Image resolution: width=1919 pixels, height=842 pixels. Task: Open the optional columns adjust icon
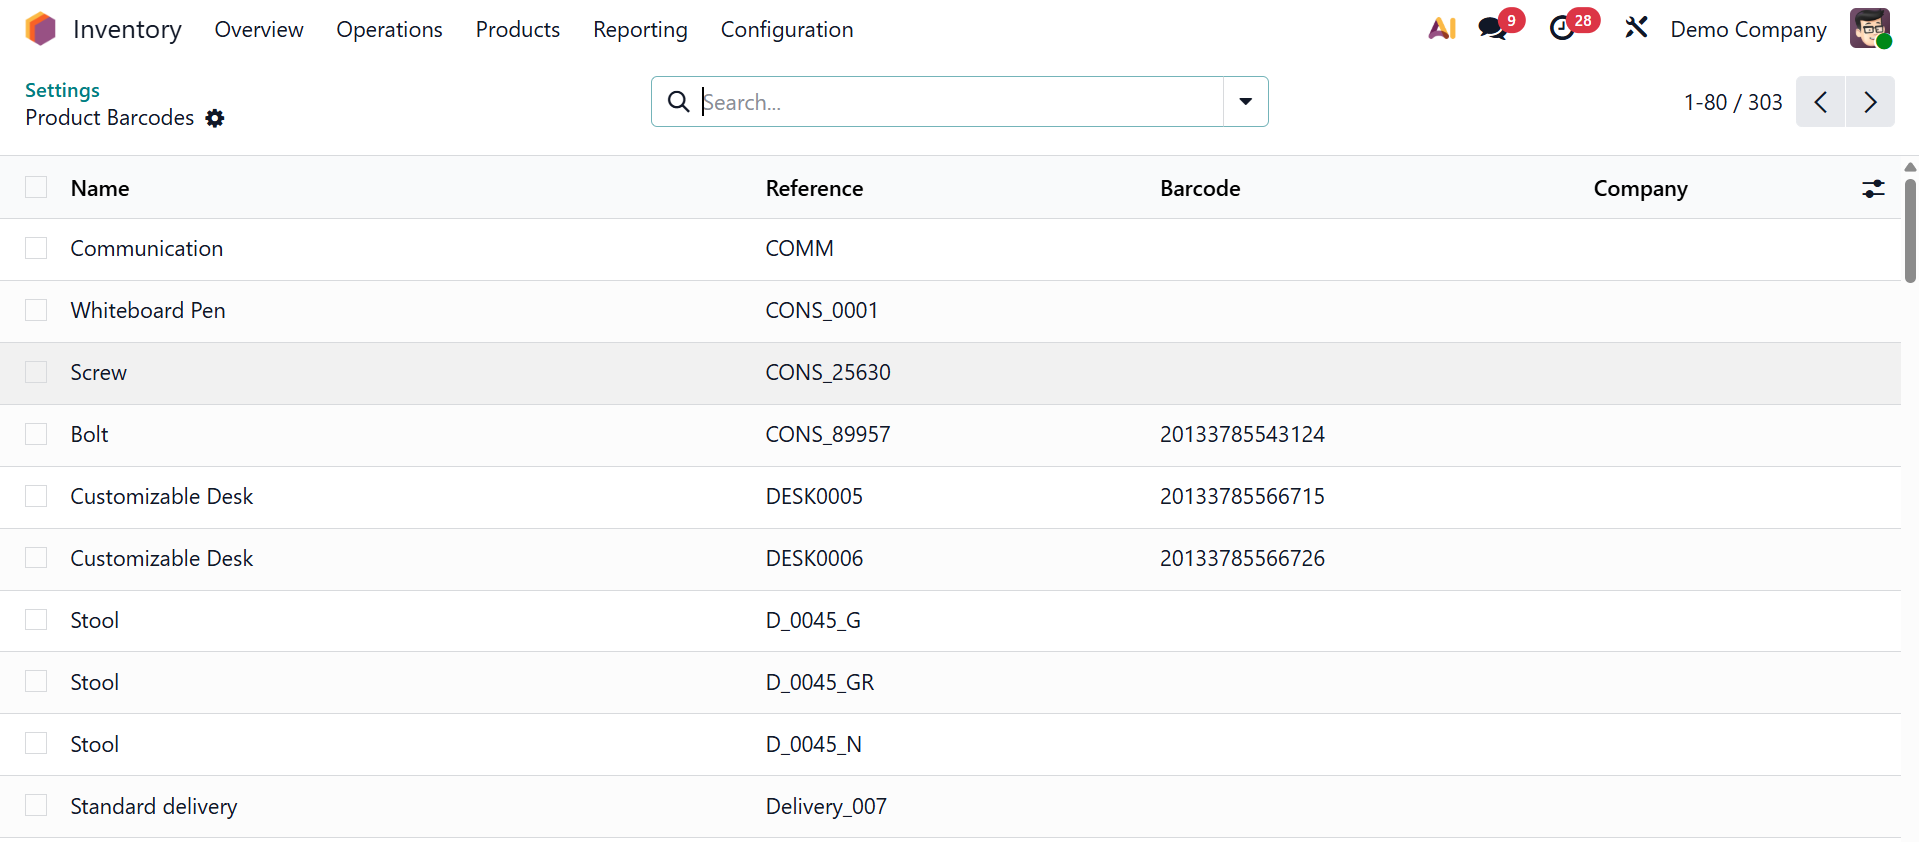pos(1873,188)
